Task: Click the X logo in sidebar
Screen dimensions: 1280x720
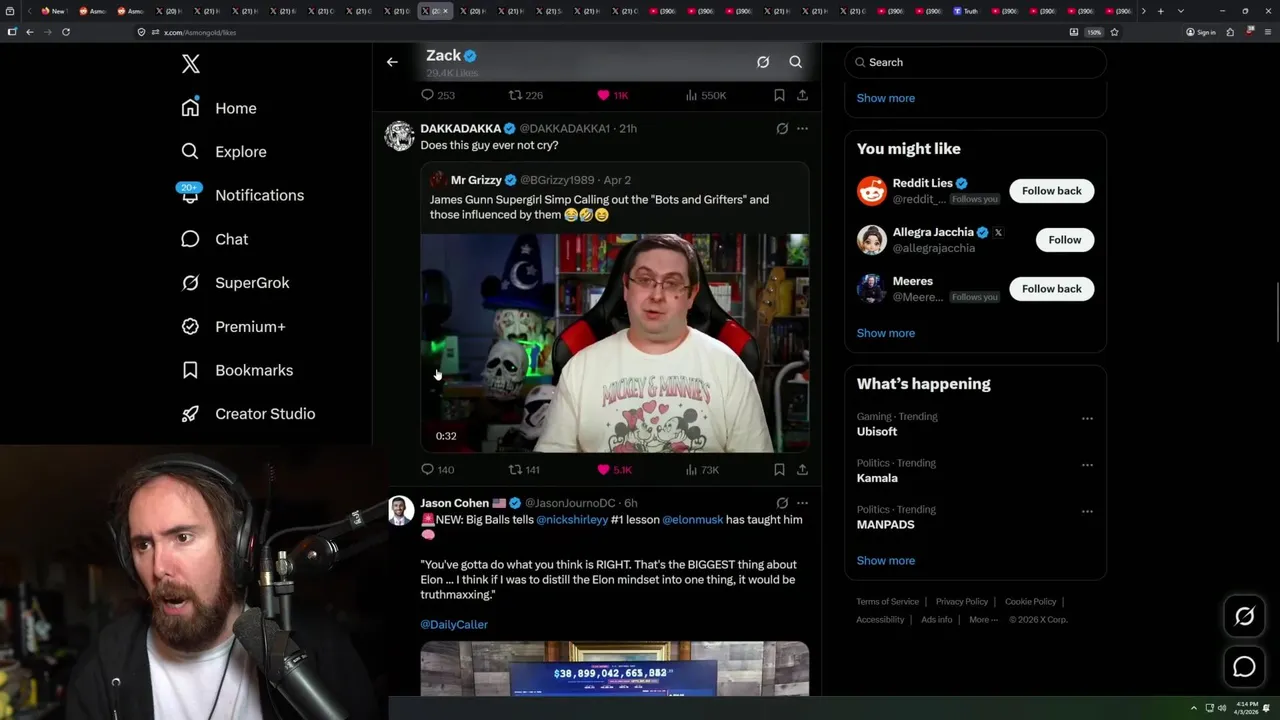Action: point(191,65)
